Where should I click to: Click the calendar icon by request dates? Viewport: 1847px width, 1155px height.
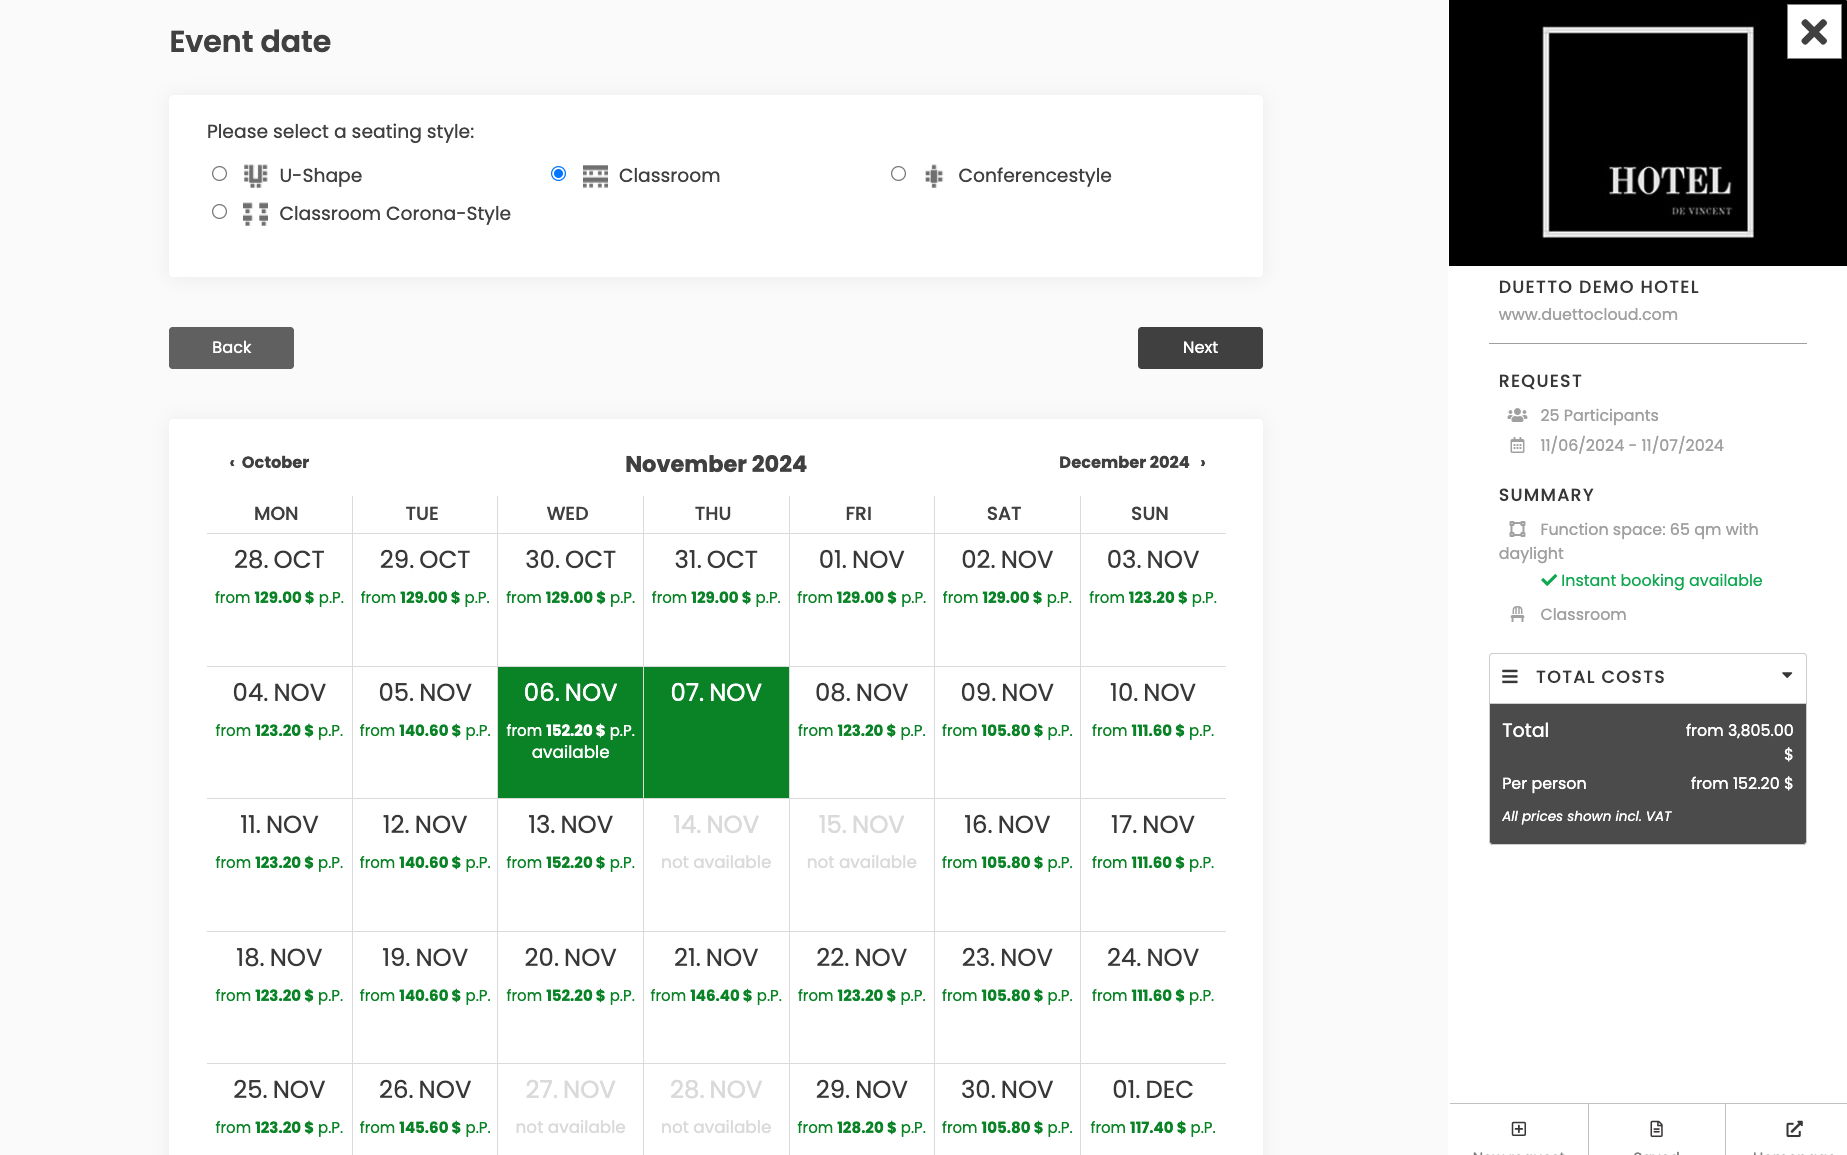click(1517, 446)
